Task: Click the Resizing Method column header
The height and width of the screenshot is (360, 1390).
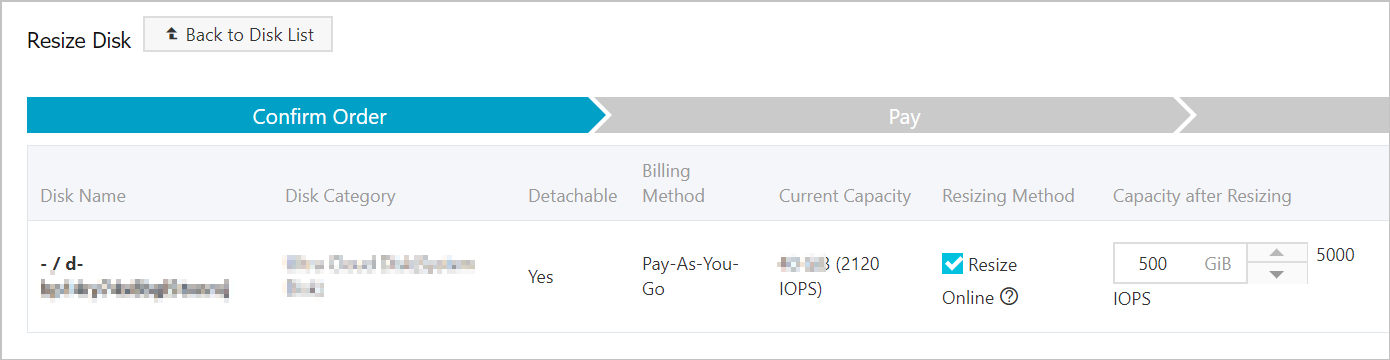Action: [1008, 196]
